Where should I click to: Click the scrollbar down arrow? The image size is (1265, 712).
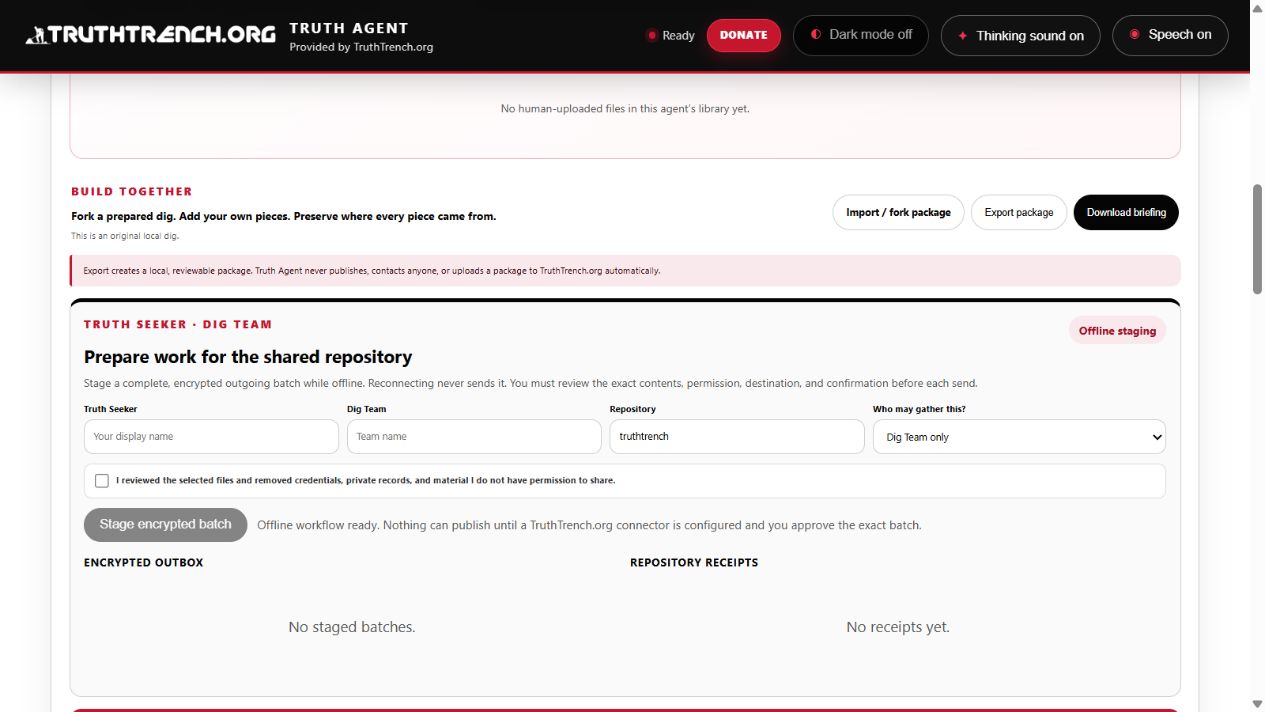pyautogui.click(x=1257, y=704)
